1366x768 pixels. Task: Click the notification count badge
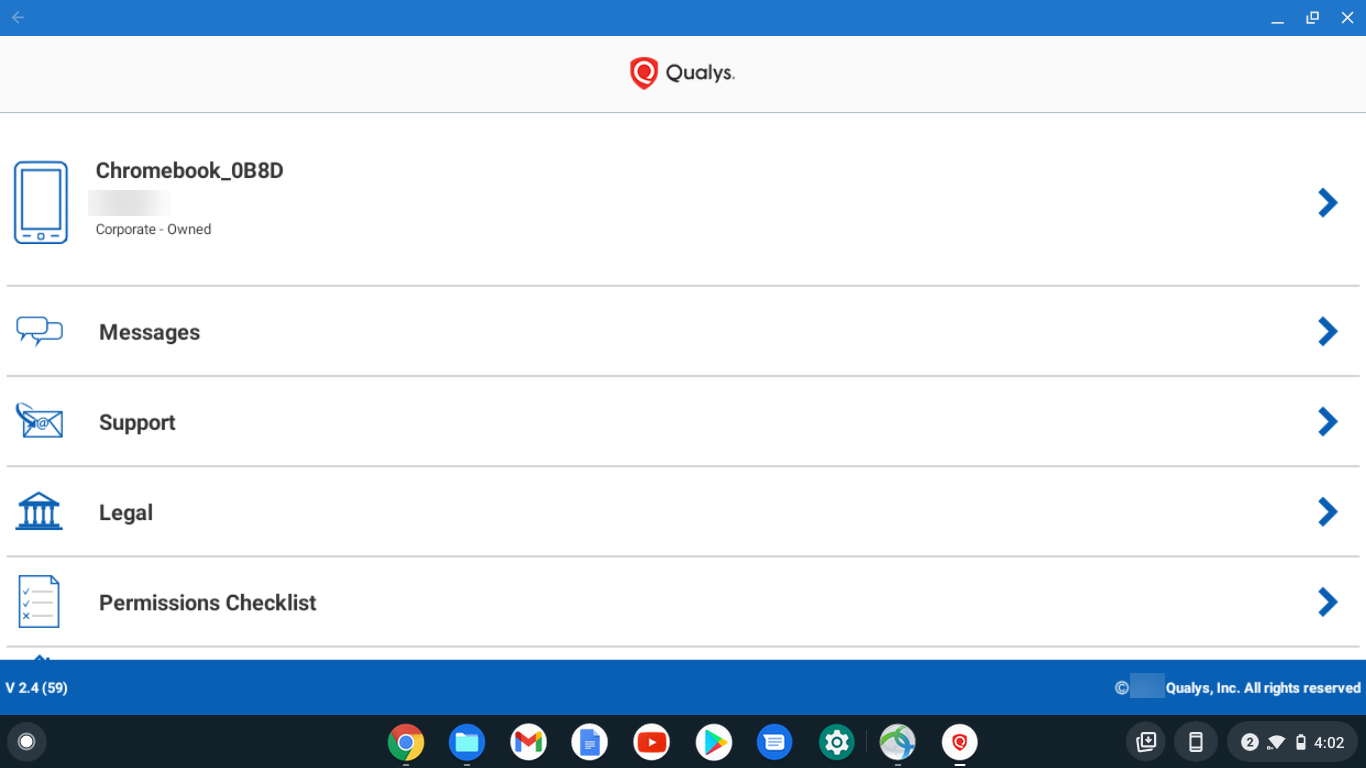pyautogui.click(x=1249, y=742)
